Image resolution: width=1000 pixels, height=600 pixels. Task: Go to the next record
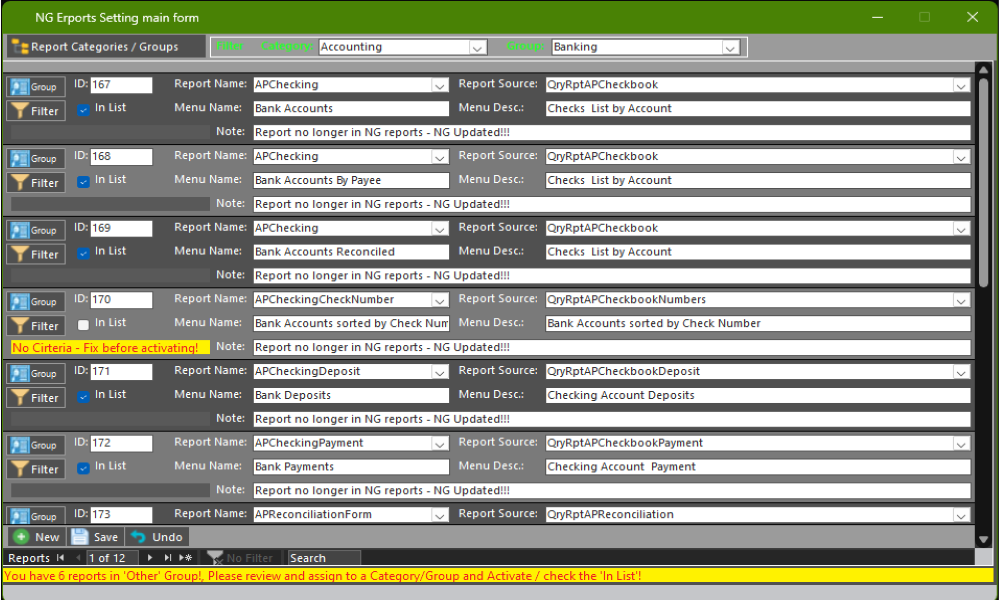click(151, 558)
